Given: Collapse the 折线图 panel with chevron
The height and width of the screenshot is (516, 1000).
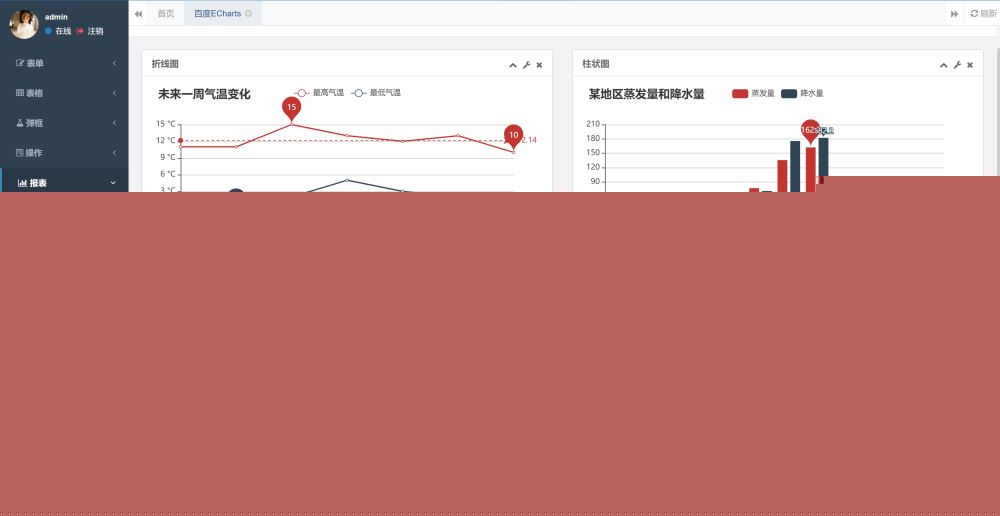Looking at the screenshot, I should point(513,65).
